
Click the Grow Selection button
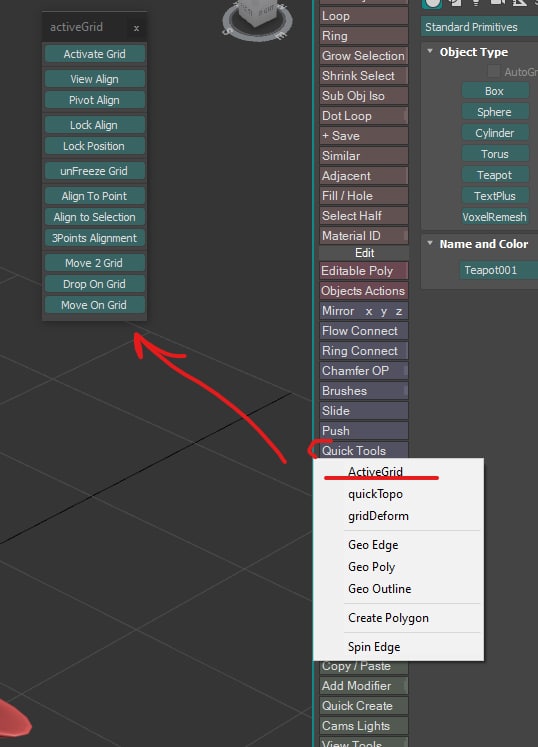point(364,56)
